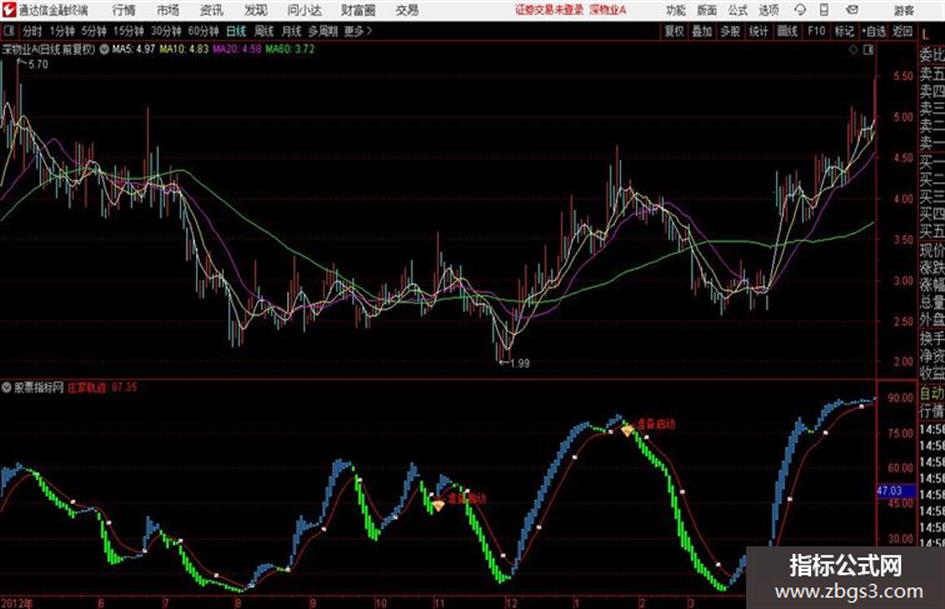Click the 深物业A(日线 前复权) chart label

[x=49, y=49]
